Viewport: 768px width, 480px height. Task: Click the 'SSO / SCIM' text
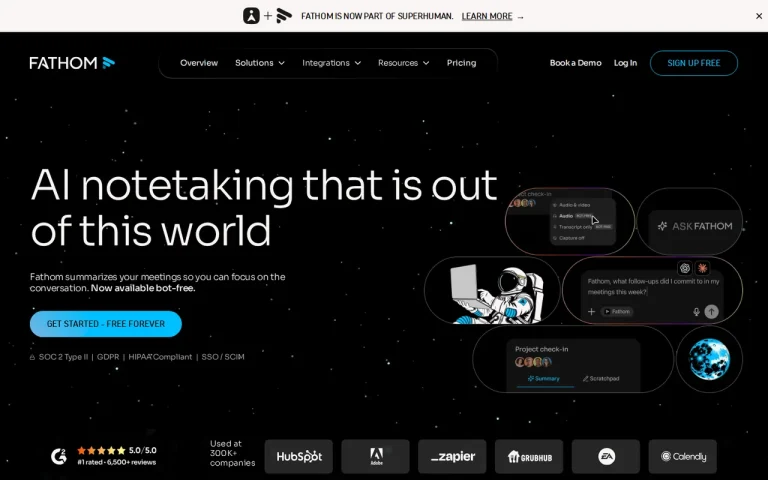[223, 357]
